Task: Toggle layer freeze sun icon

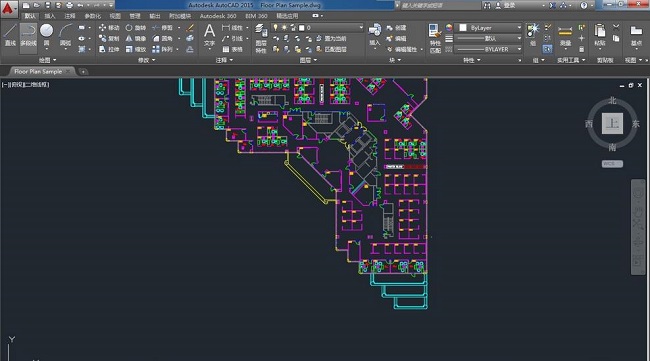Action: click(x=284, y=27)
